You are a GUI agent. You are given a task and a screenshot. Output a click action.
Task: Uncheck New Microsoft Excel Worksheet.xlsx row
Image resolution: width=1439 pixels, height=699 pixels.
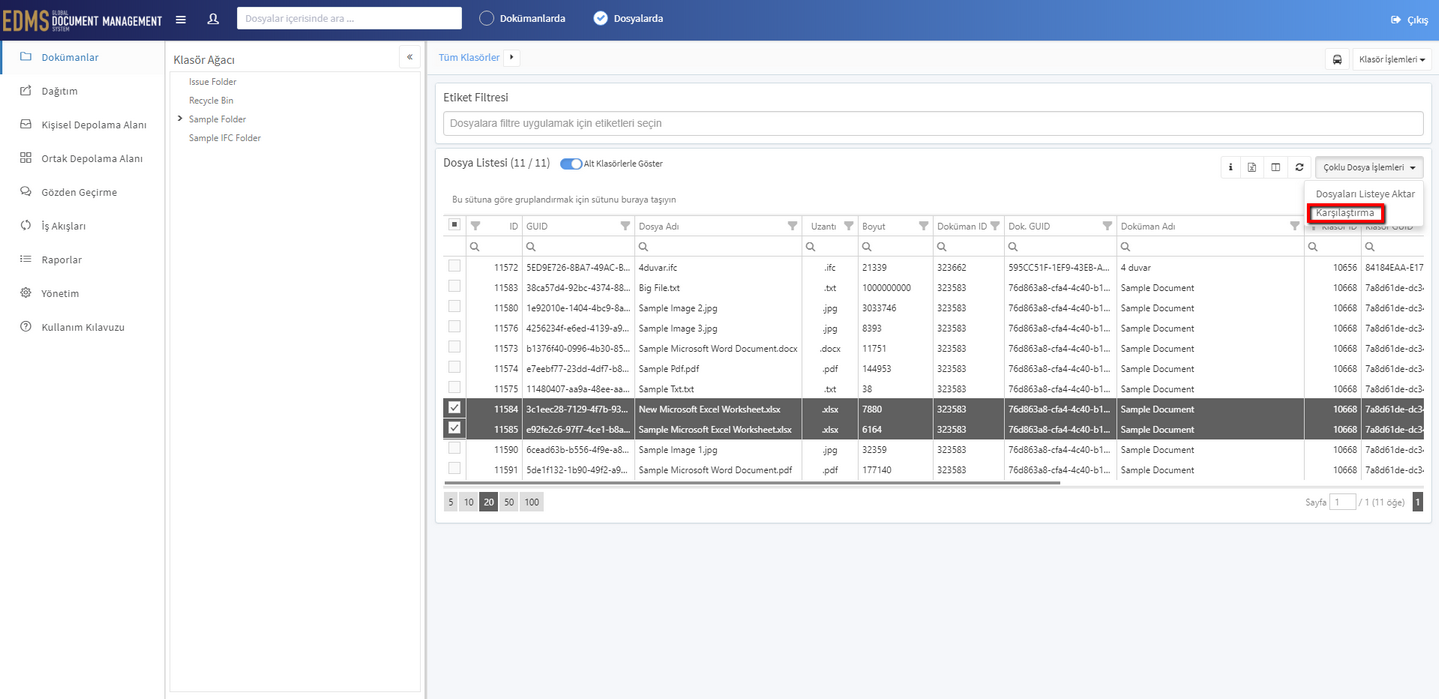coord(455,408)
